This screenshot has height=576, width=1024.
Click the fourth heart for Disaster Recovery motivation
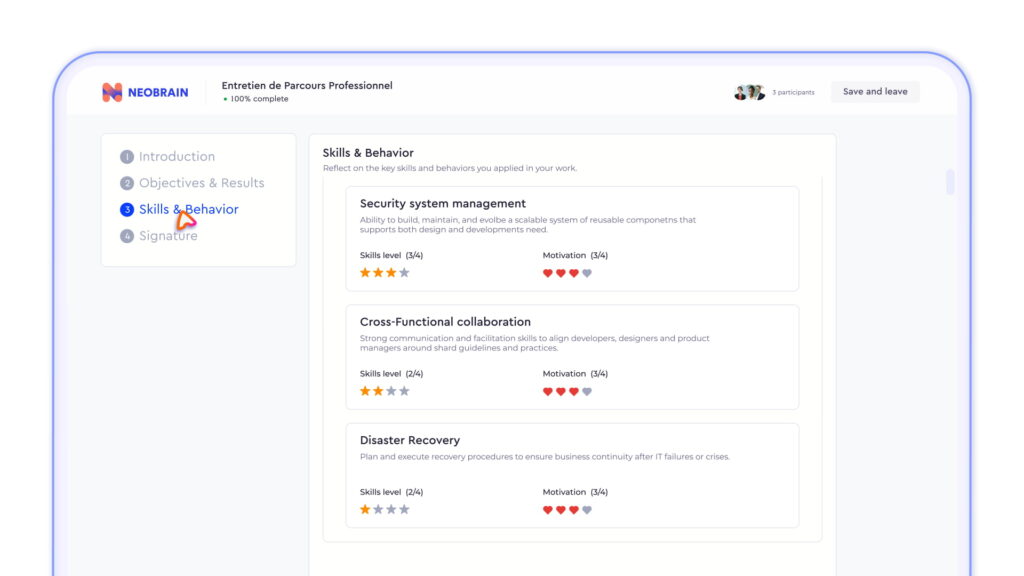pos(587,508)
